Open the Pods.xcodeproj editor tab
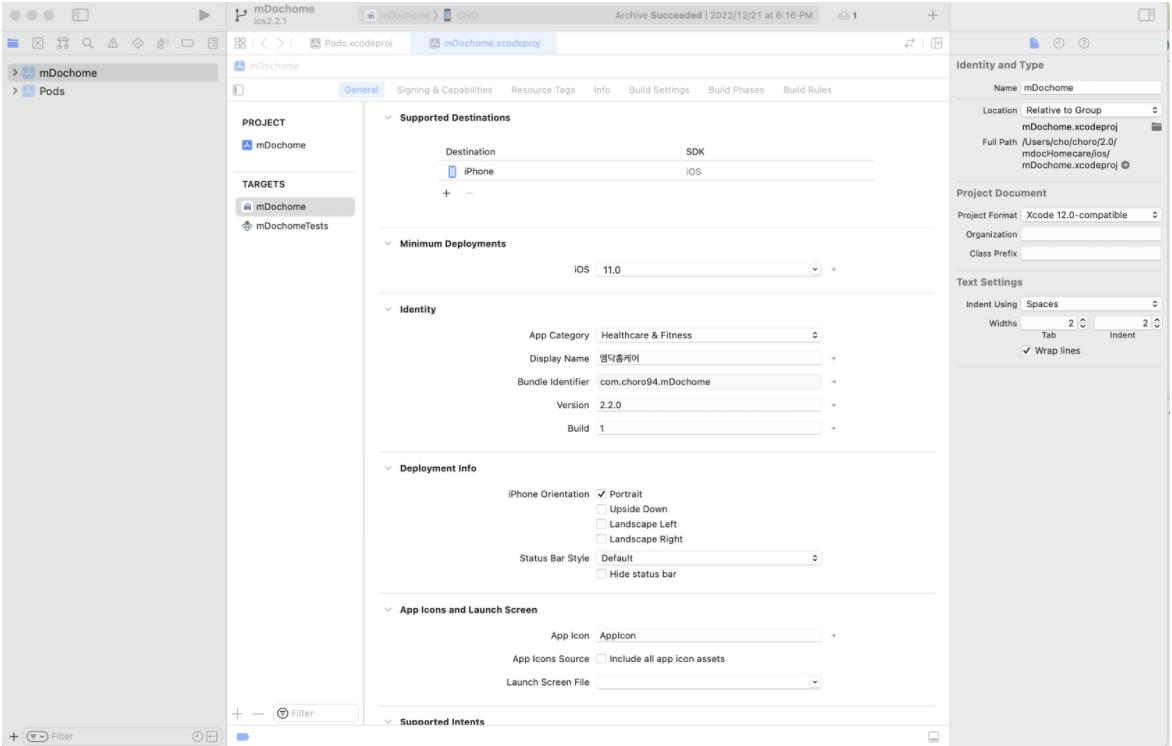The image size is (1172, 746). 351,43
